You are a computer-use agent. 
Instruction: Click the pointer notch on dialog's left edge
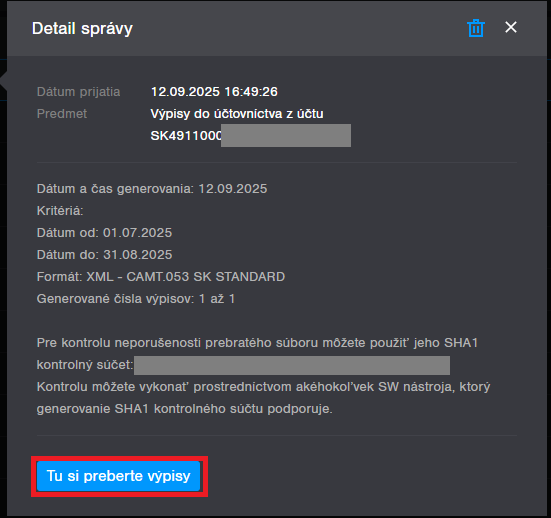[4, 81]
